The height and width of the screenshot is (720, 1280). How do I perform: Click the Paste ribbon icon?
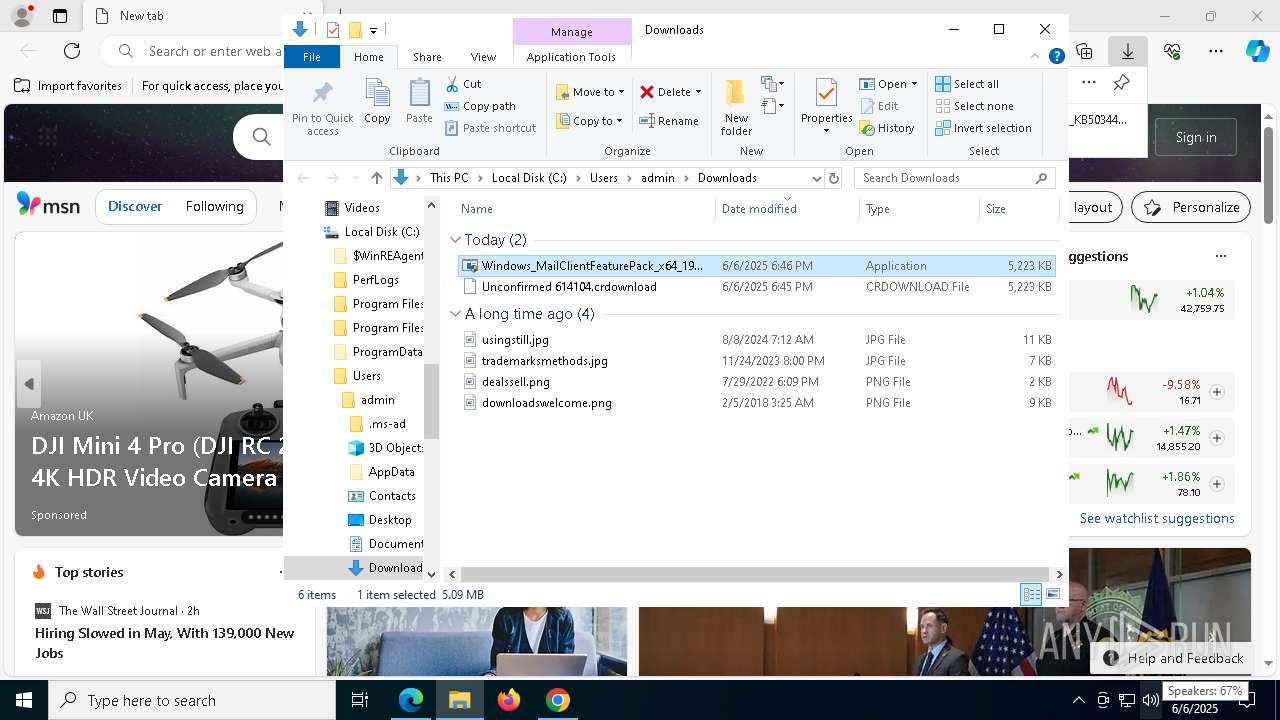point(419,102)
